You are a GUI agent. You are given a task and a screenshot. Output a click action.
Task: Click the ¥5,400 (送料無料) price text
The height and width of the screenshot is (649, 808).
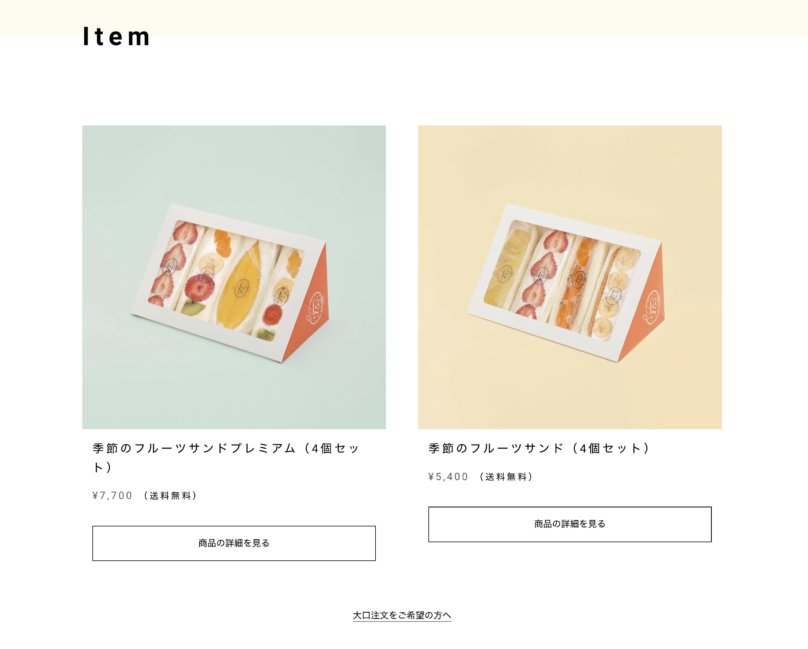480,476
